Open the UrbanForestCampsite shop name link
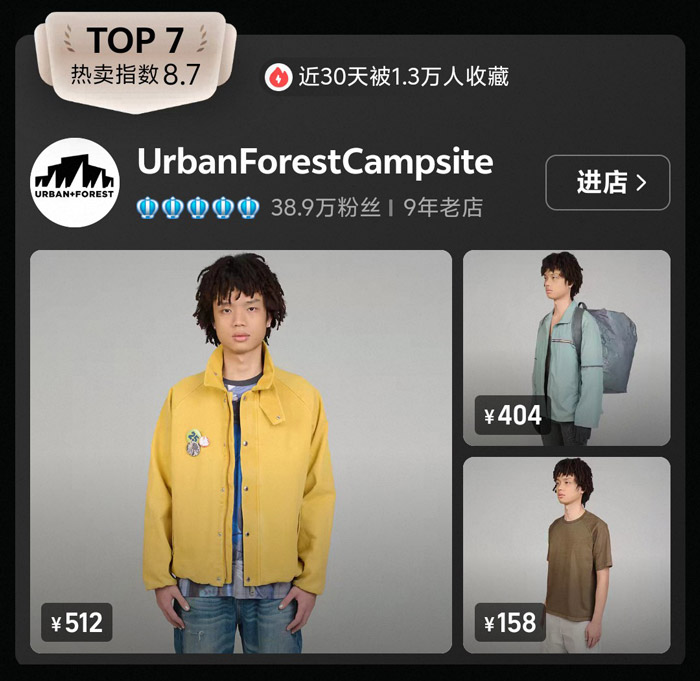The height and width of the screenshot is (681, 700). coord(315,162)
